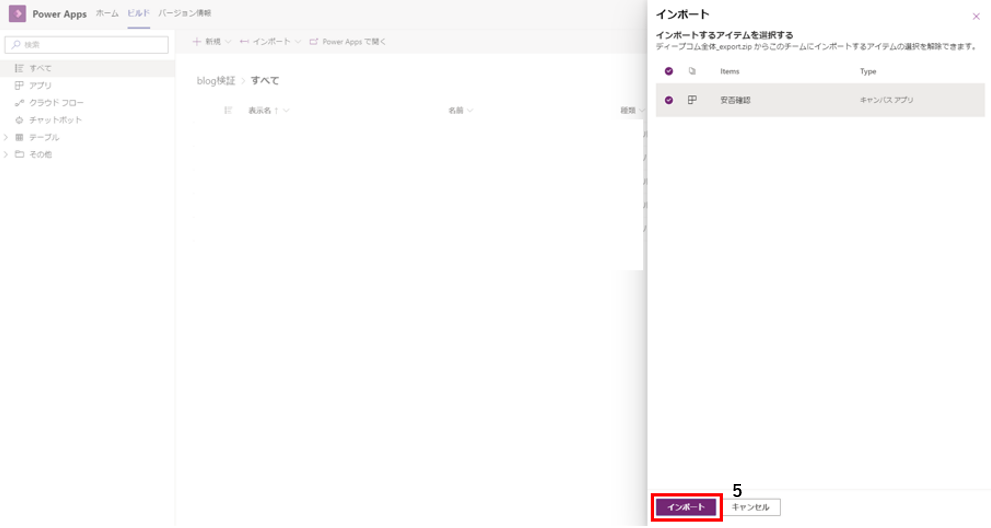Image resolution: width=991 pixels, height=528 pixels.
Task: Switch to the ビルド tab
Action: tap(138, 13)
